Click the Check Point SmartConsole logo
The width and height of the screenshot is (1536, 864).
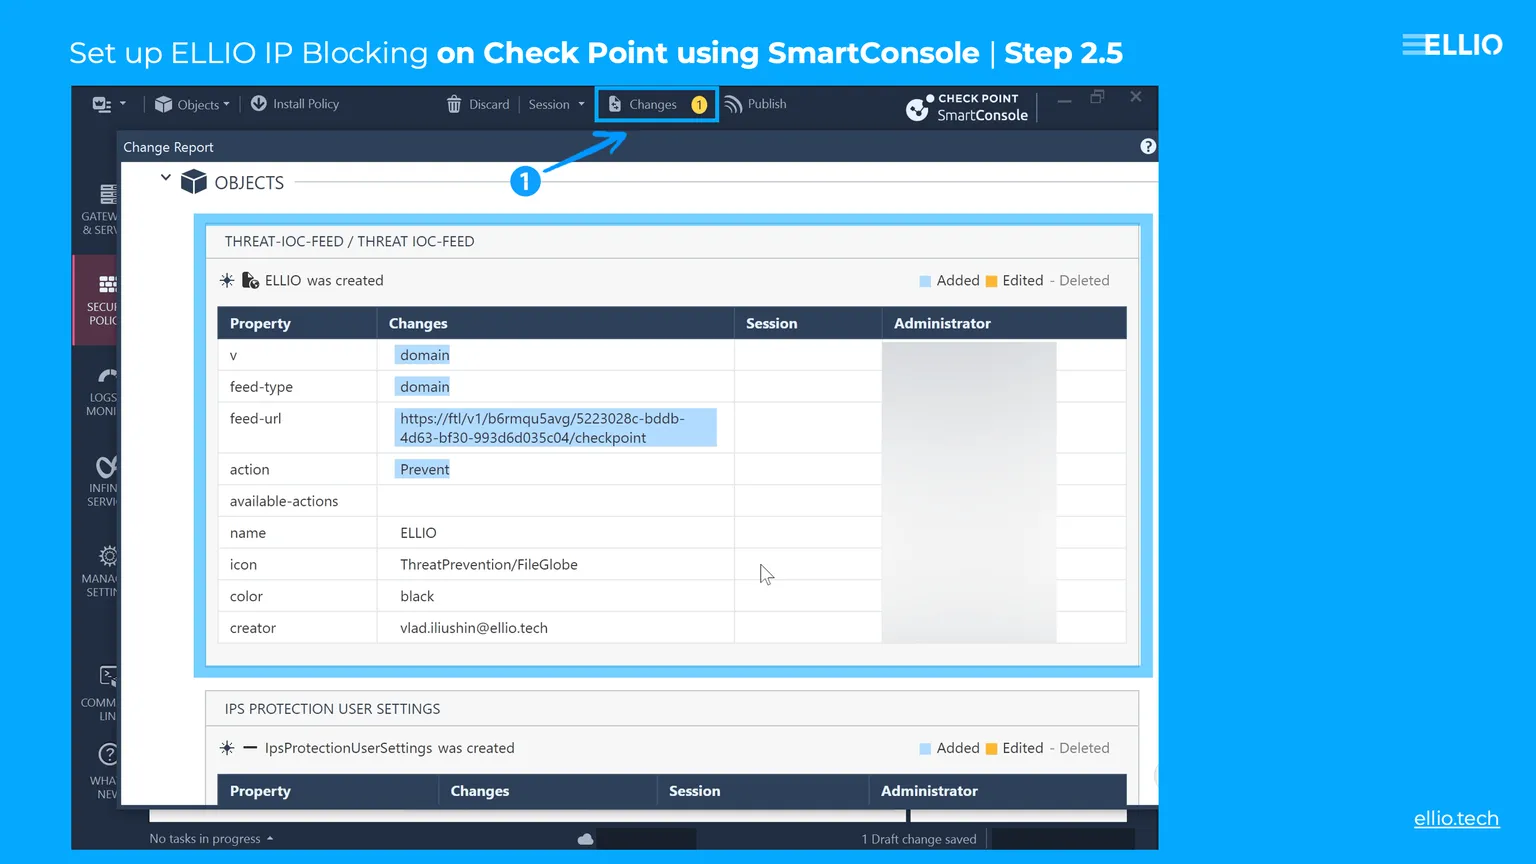(967, 107)
